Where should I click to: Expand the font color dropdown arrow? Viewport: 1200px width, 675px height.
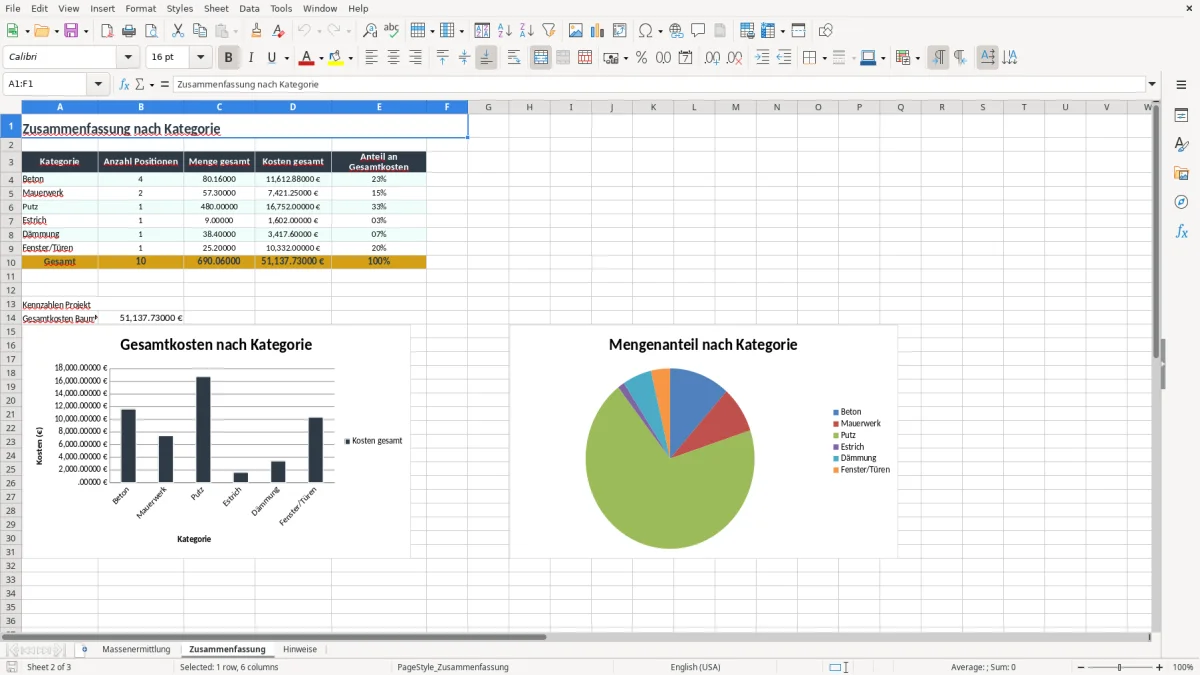(320, 58)
